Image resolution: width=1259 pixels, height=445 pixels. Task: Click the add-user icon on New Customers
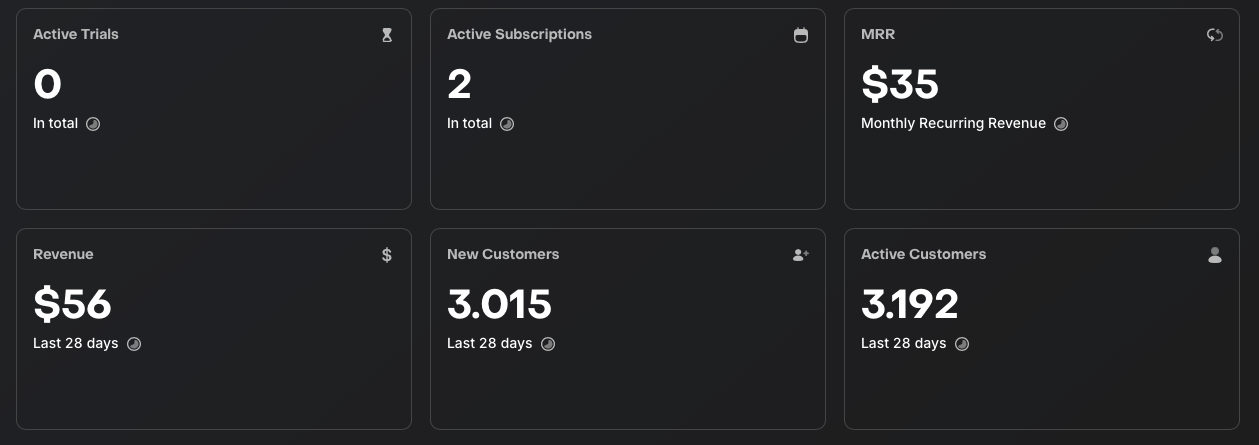(x=801, y=255)
